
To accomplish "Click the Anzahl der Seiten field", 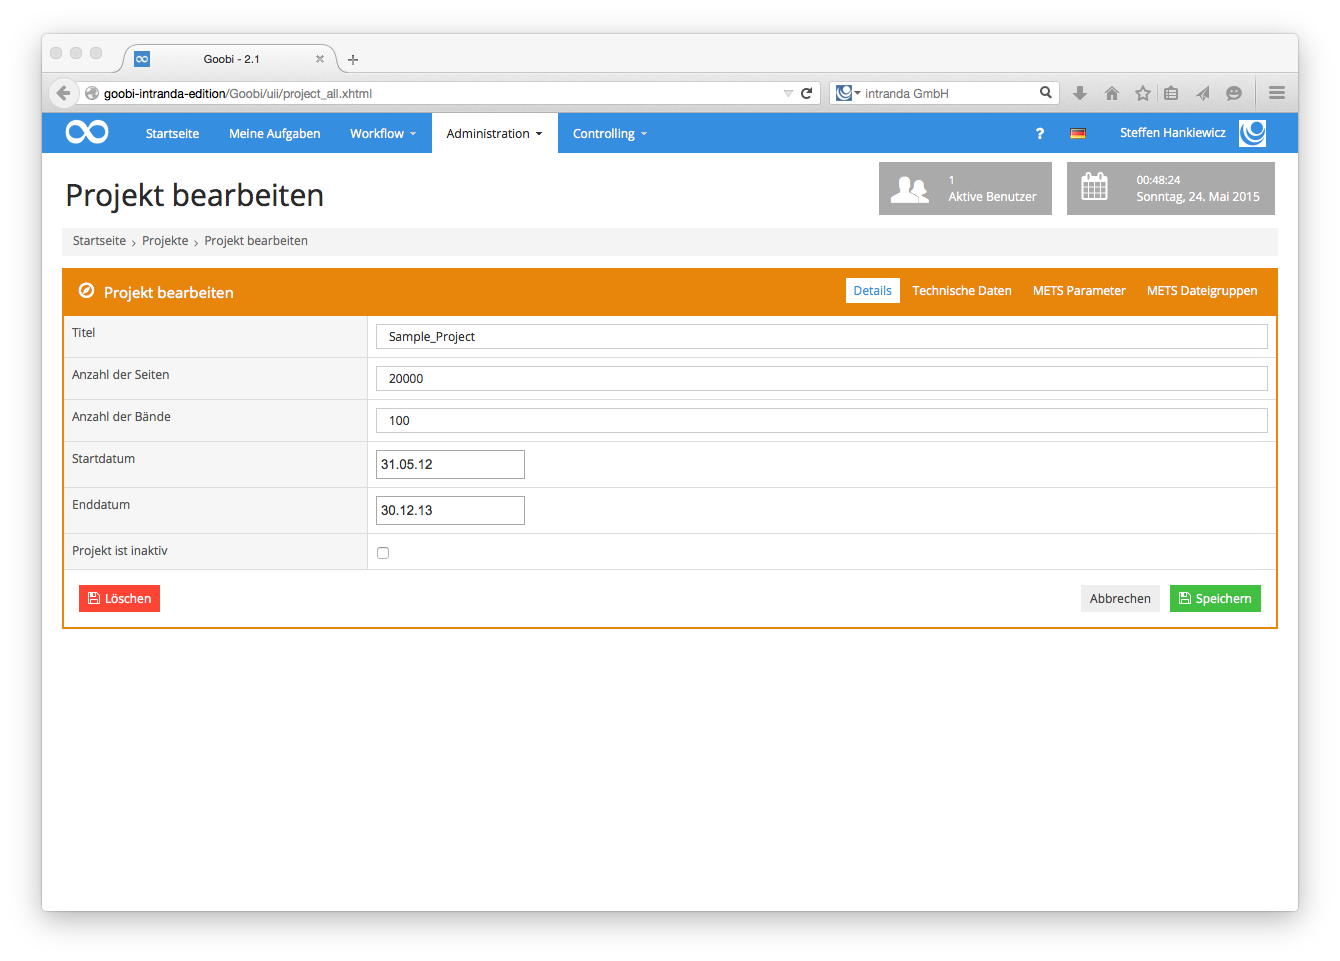I will pyautogui.click(x=822, y=379).
